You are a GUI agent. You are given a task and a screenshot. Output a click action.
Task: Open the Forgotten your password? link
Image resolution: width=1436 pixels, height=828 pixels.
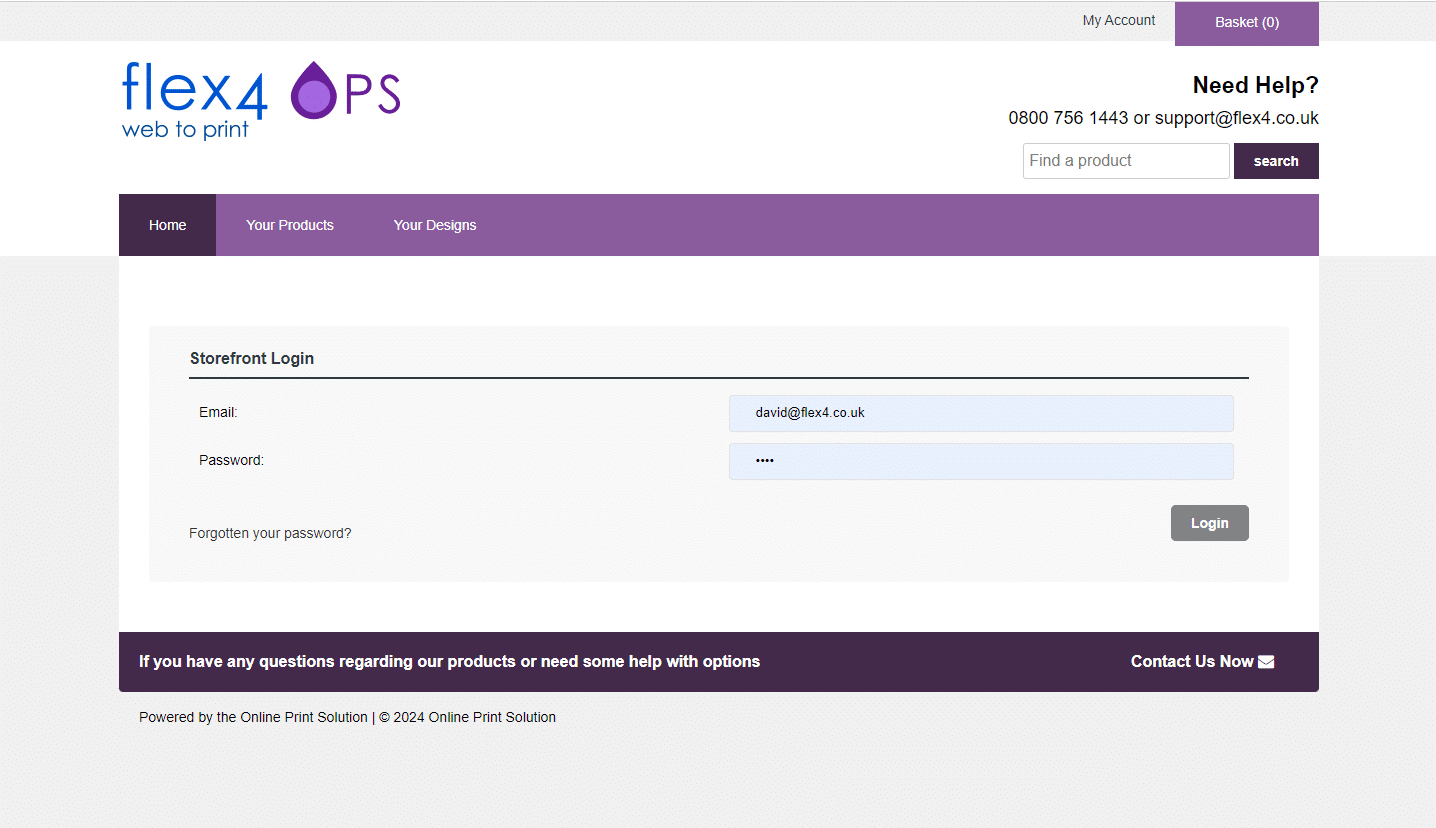tap(270, 533)
